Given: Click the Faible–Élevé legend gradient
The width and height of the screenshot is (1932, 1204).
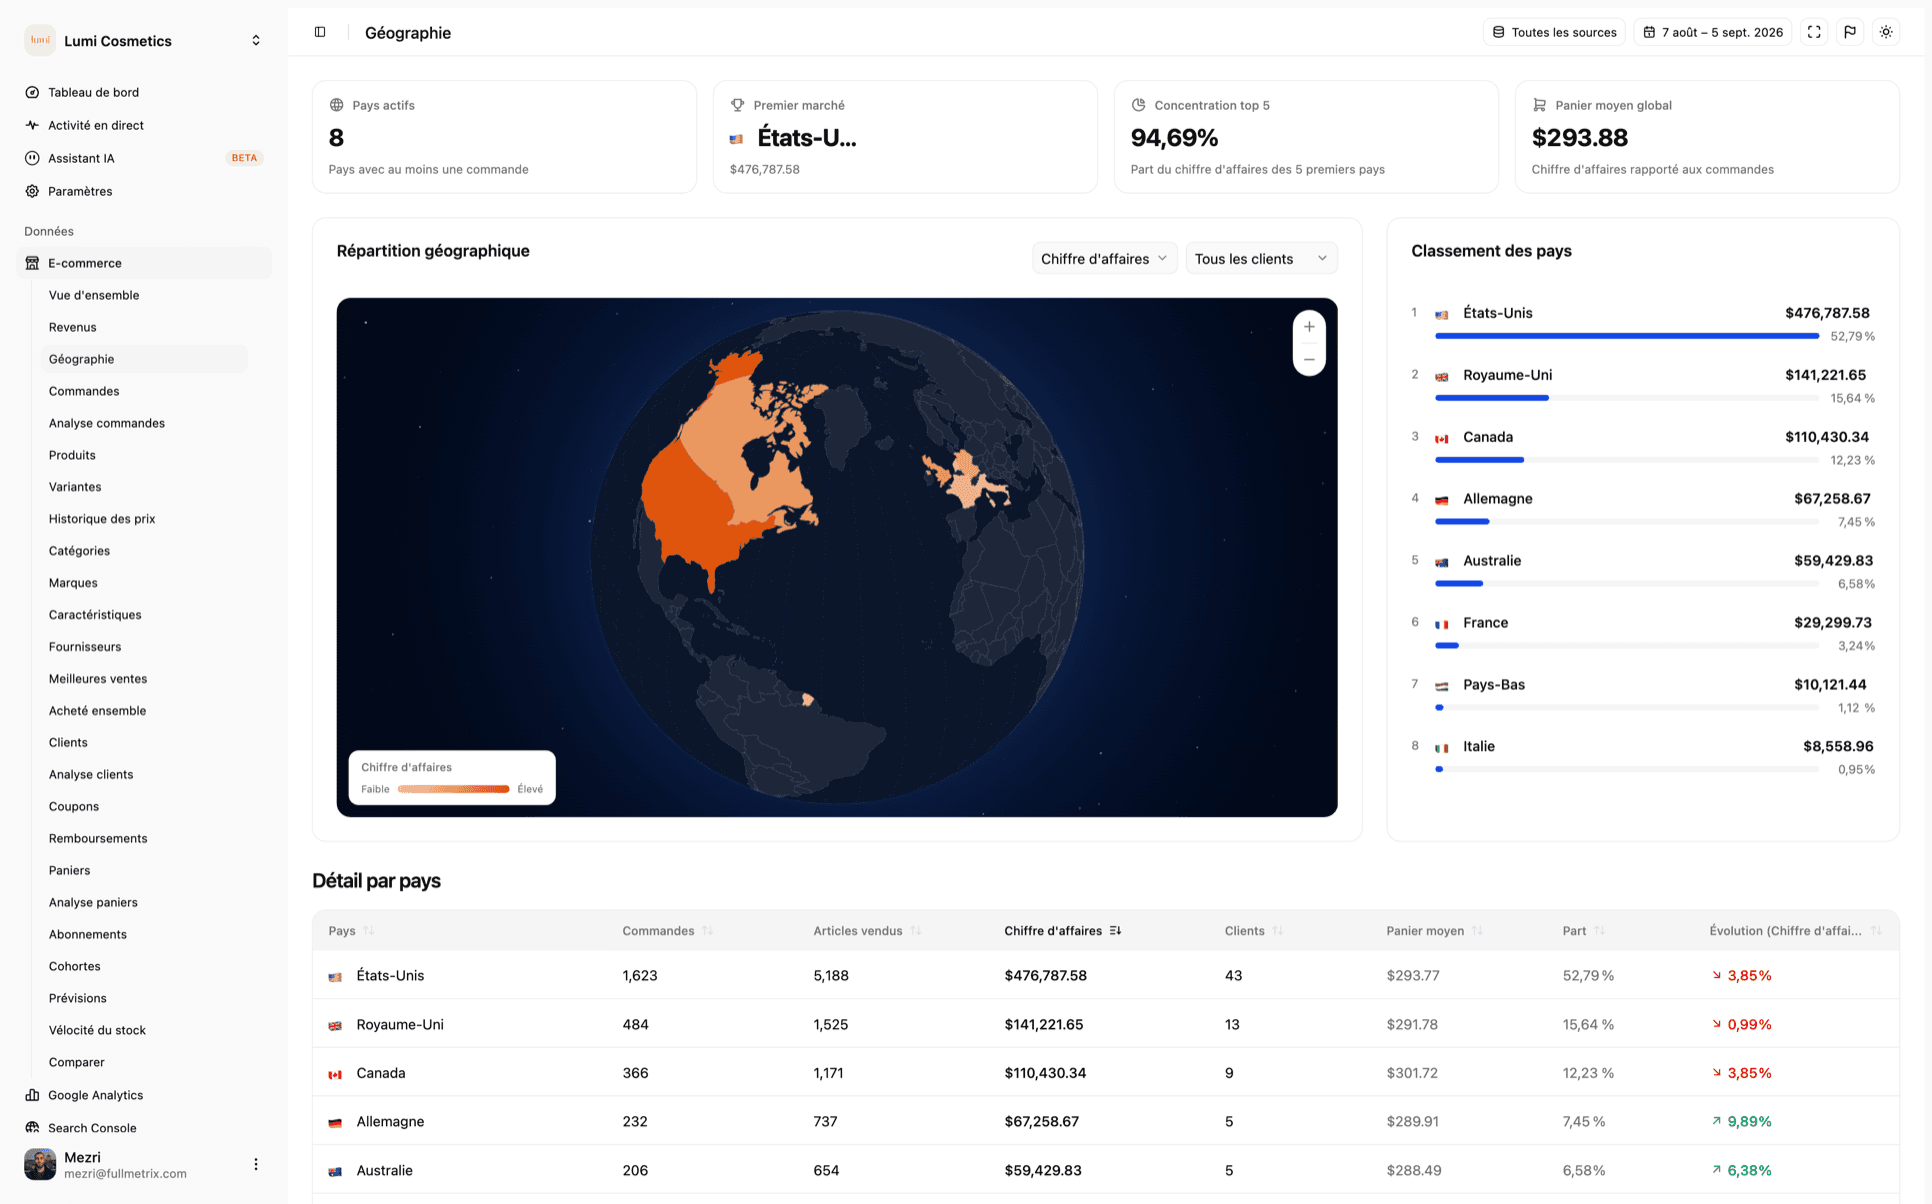Looking at the screenshot, I should pos(453,789).
